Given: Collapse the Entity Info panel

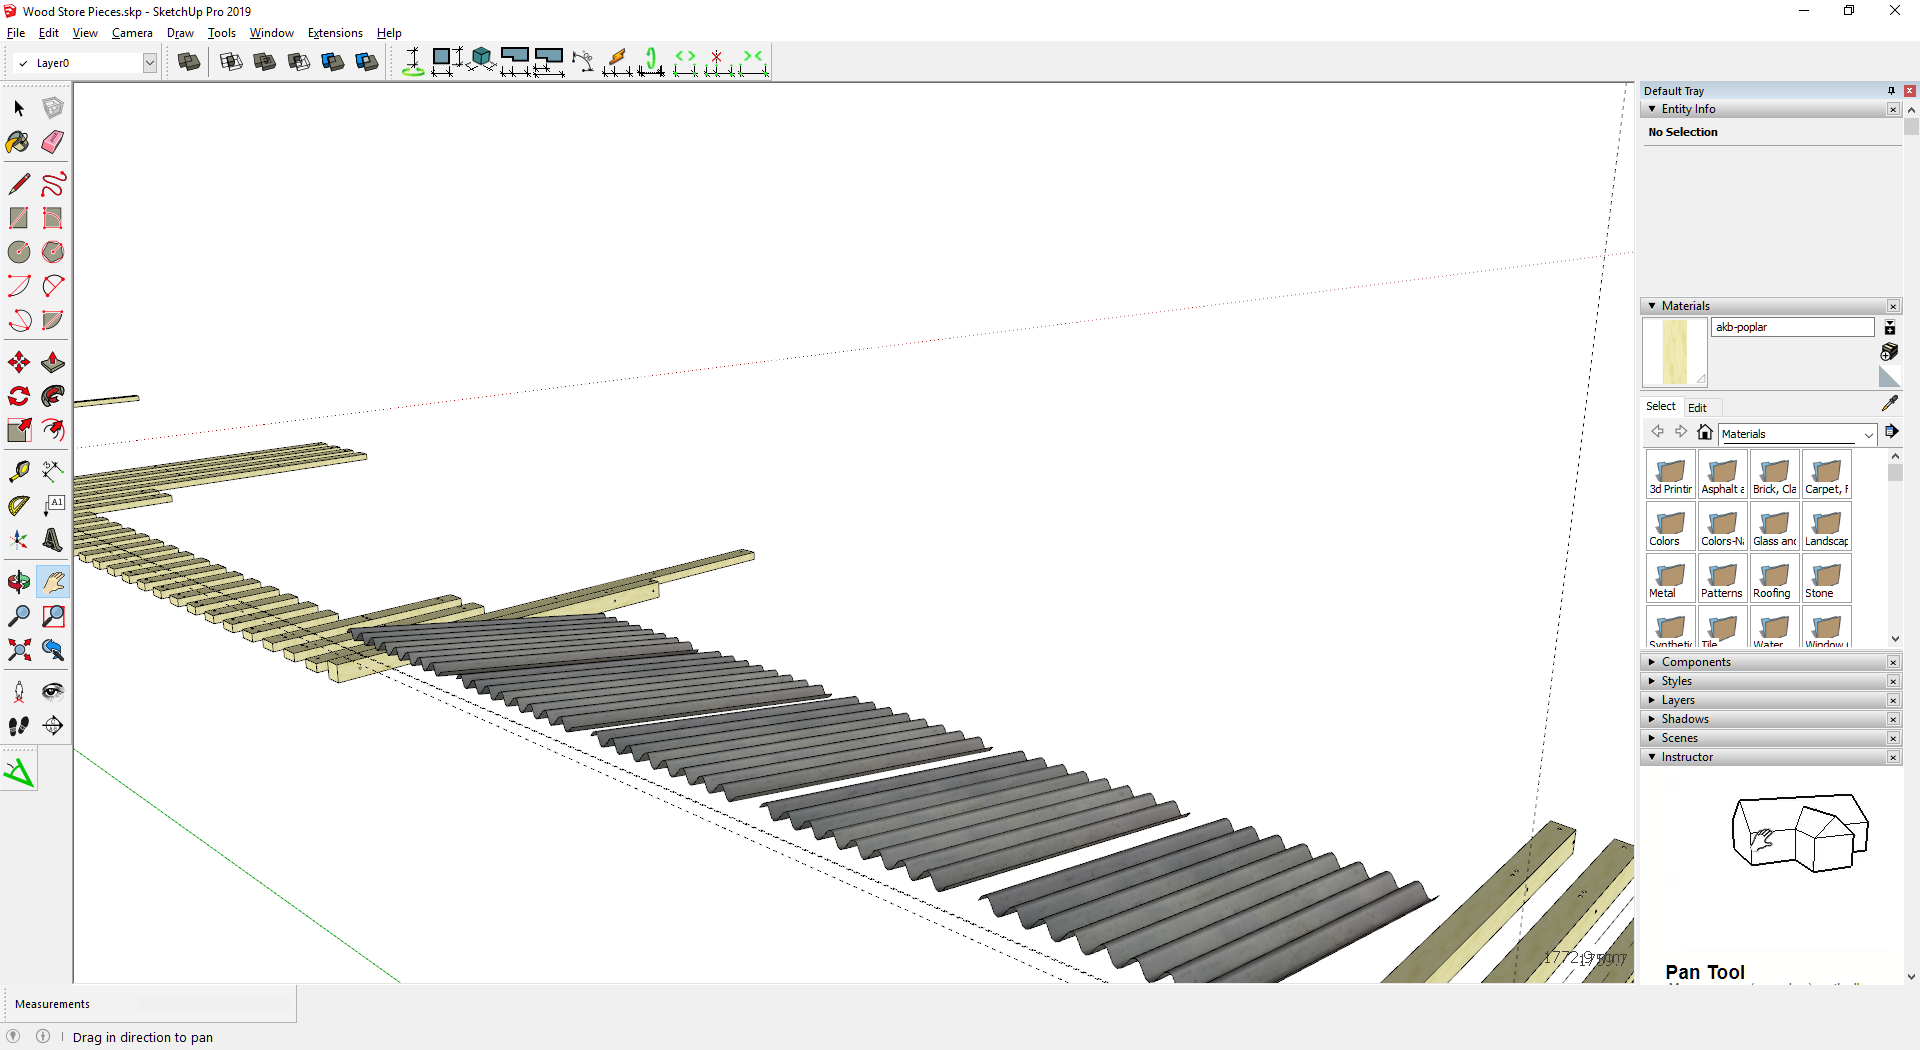Looking at the screenshot, I should [1652, 109].
